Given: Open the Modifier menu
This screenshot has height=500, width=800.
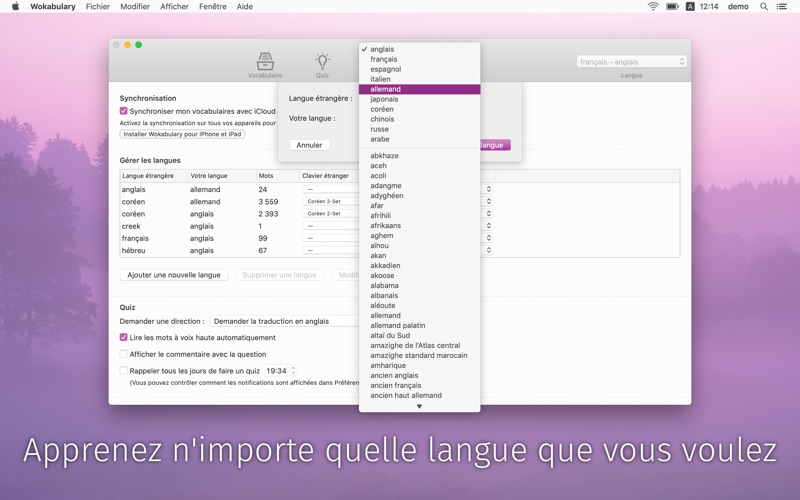Looking at the screenshot, I should coord(135,6).
